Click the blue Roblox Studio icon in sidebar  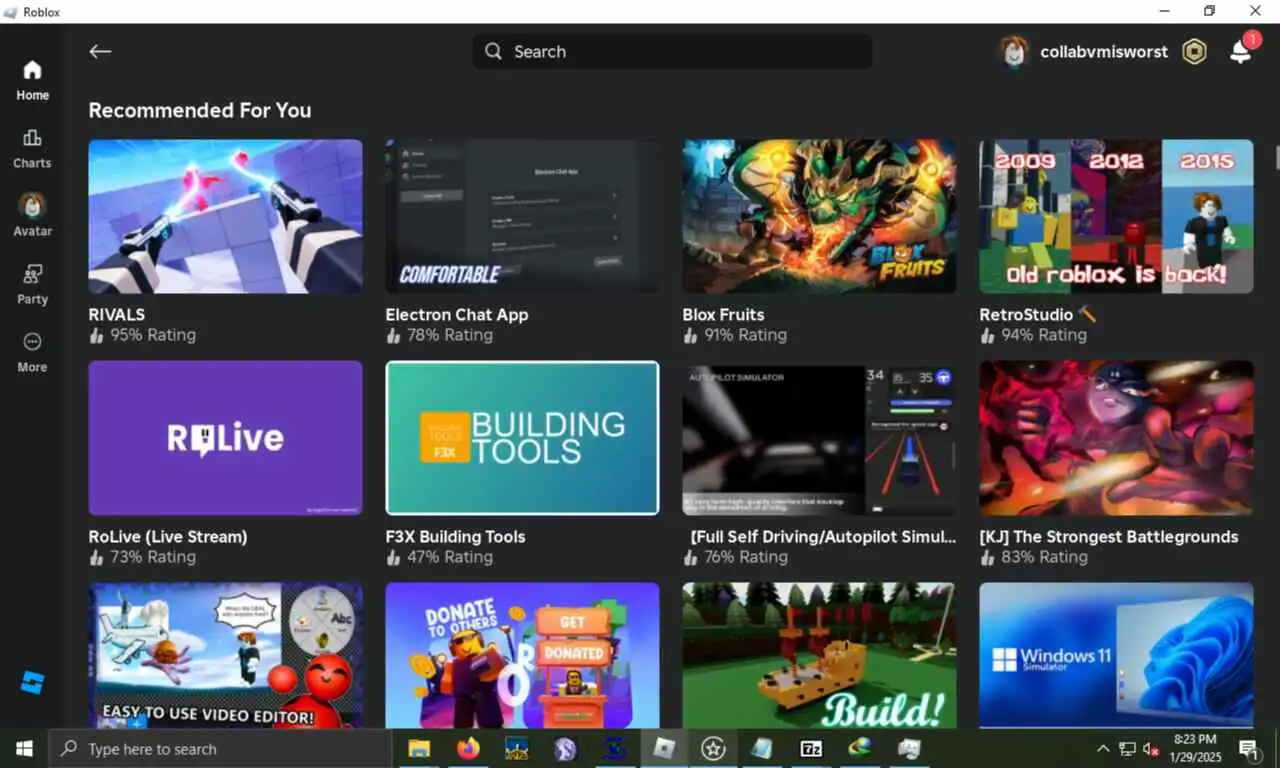pos(32,683)
